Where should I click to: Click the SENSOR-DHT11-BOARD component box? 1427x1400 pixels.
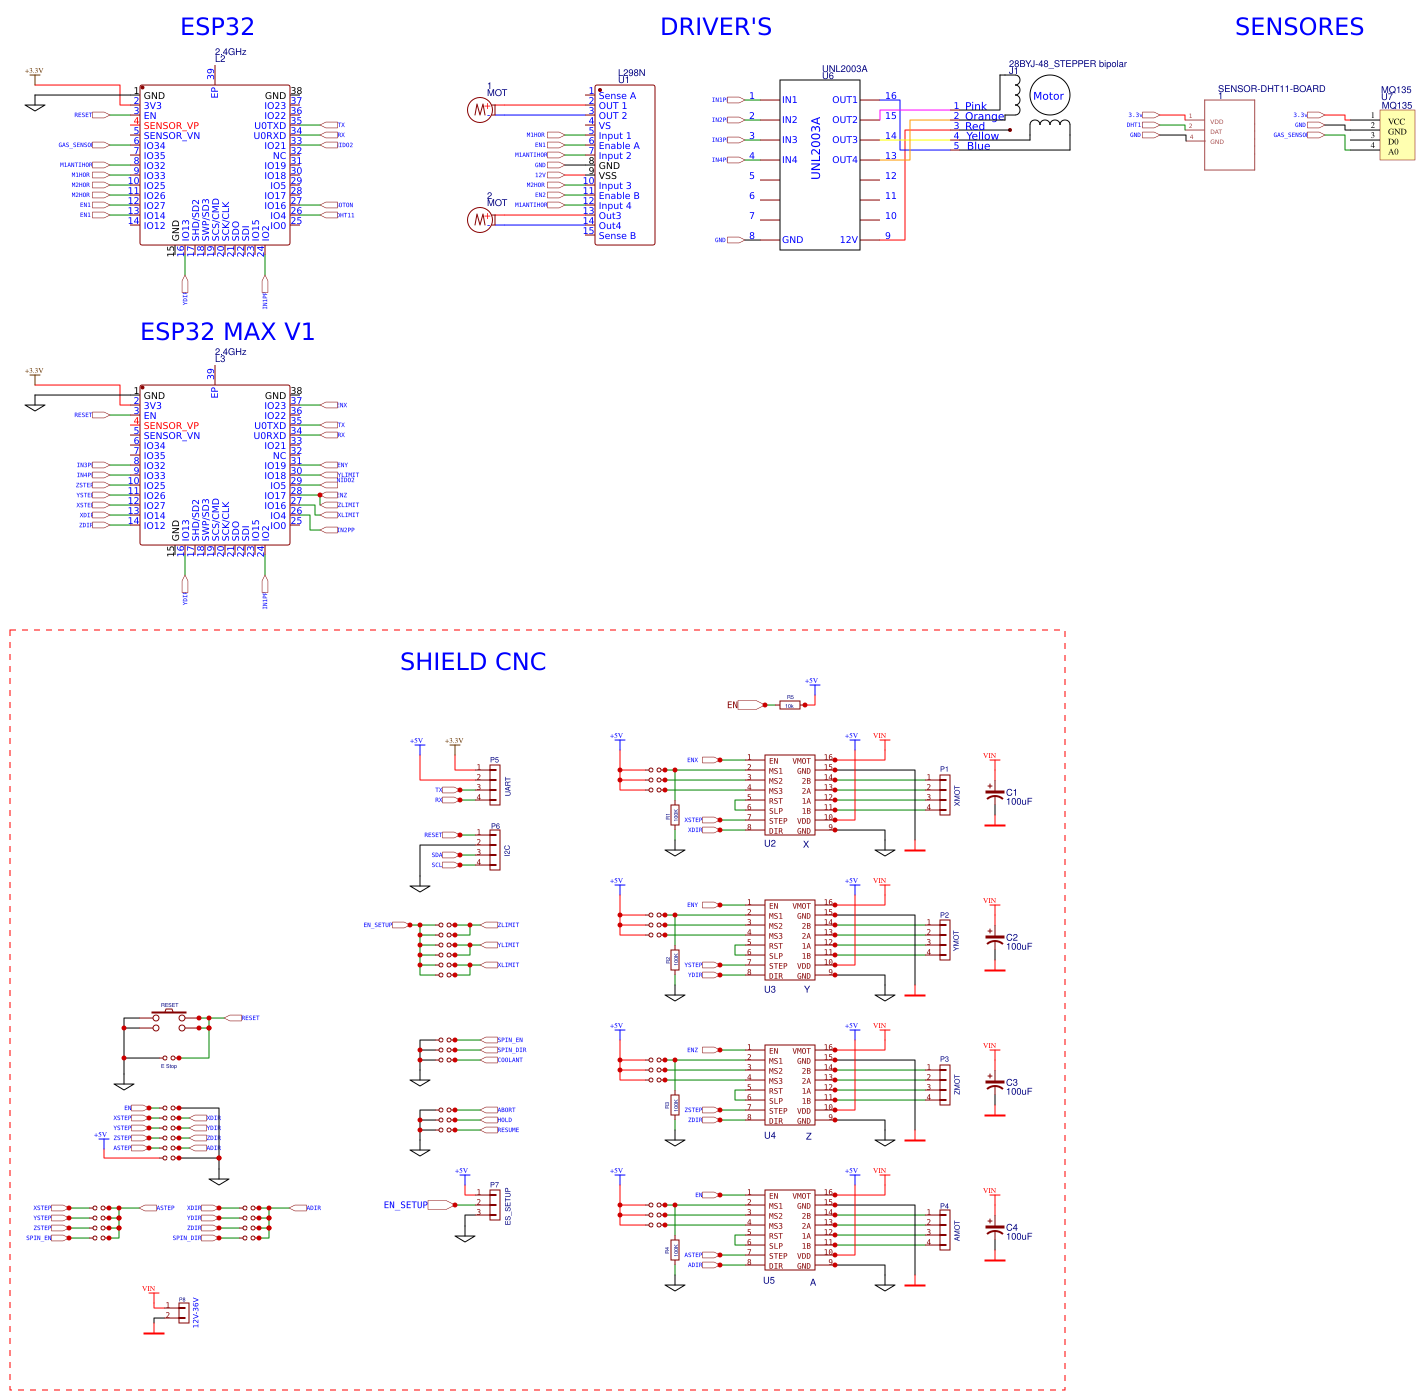pyautogui.click(x=1229, y=134)
